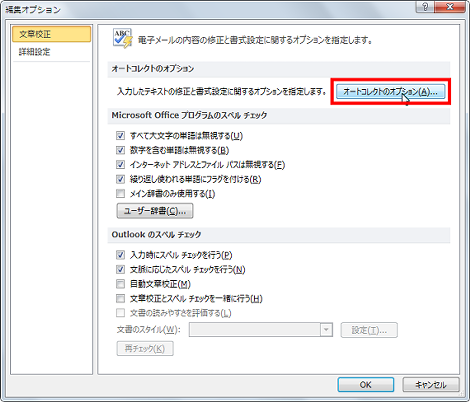This screenshot has width=470, height=402.
Task: Open the ユーザー辞書(C) dialog
Action: 155,211
